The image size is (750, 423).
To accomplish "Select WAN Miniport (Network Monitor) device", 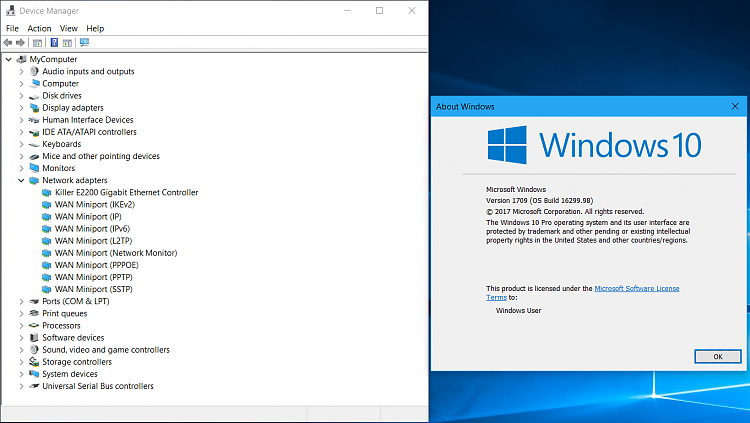I will [x=116, y=253].
